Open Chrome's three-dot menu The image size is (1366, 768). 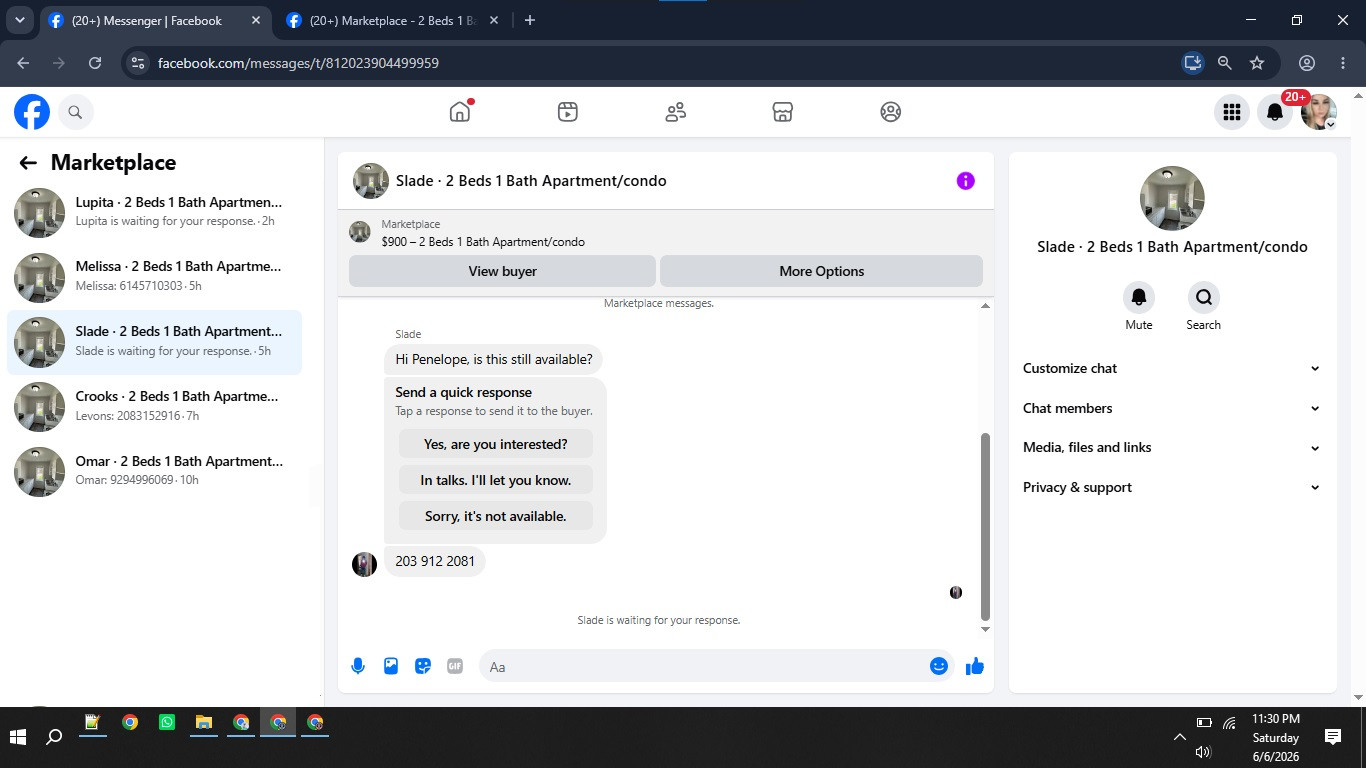(x=1343, y=63)
